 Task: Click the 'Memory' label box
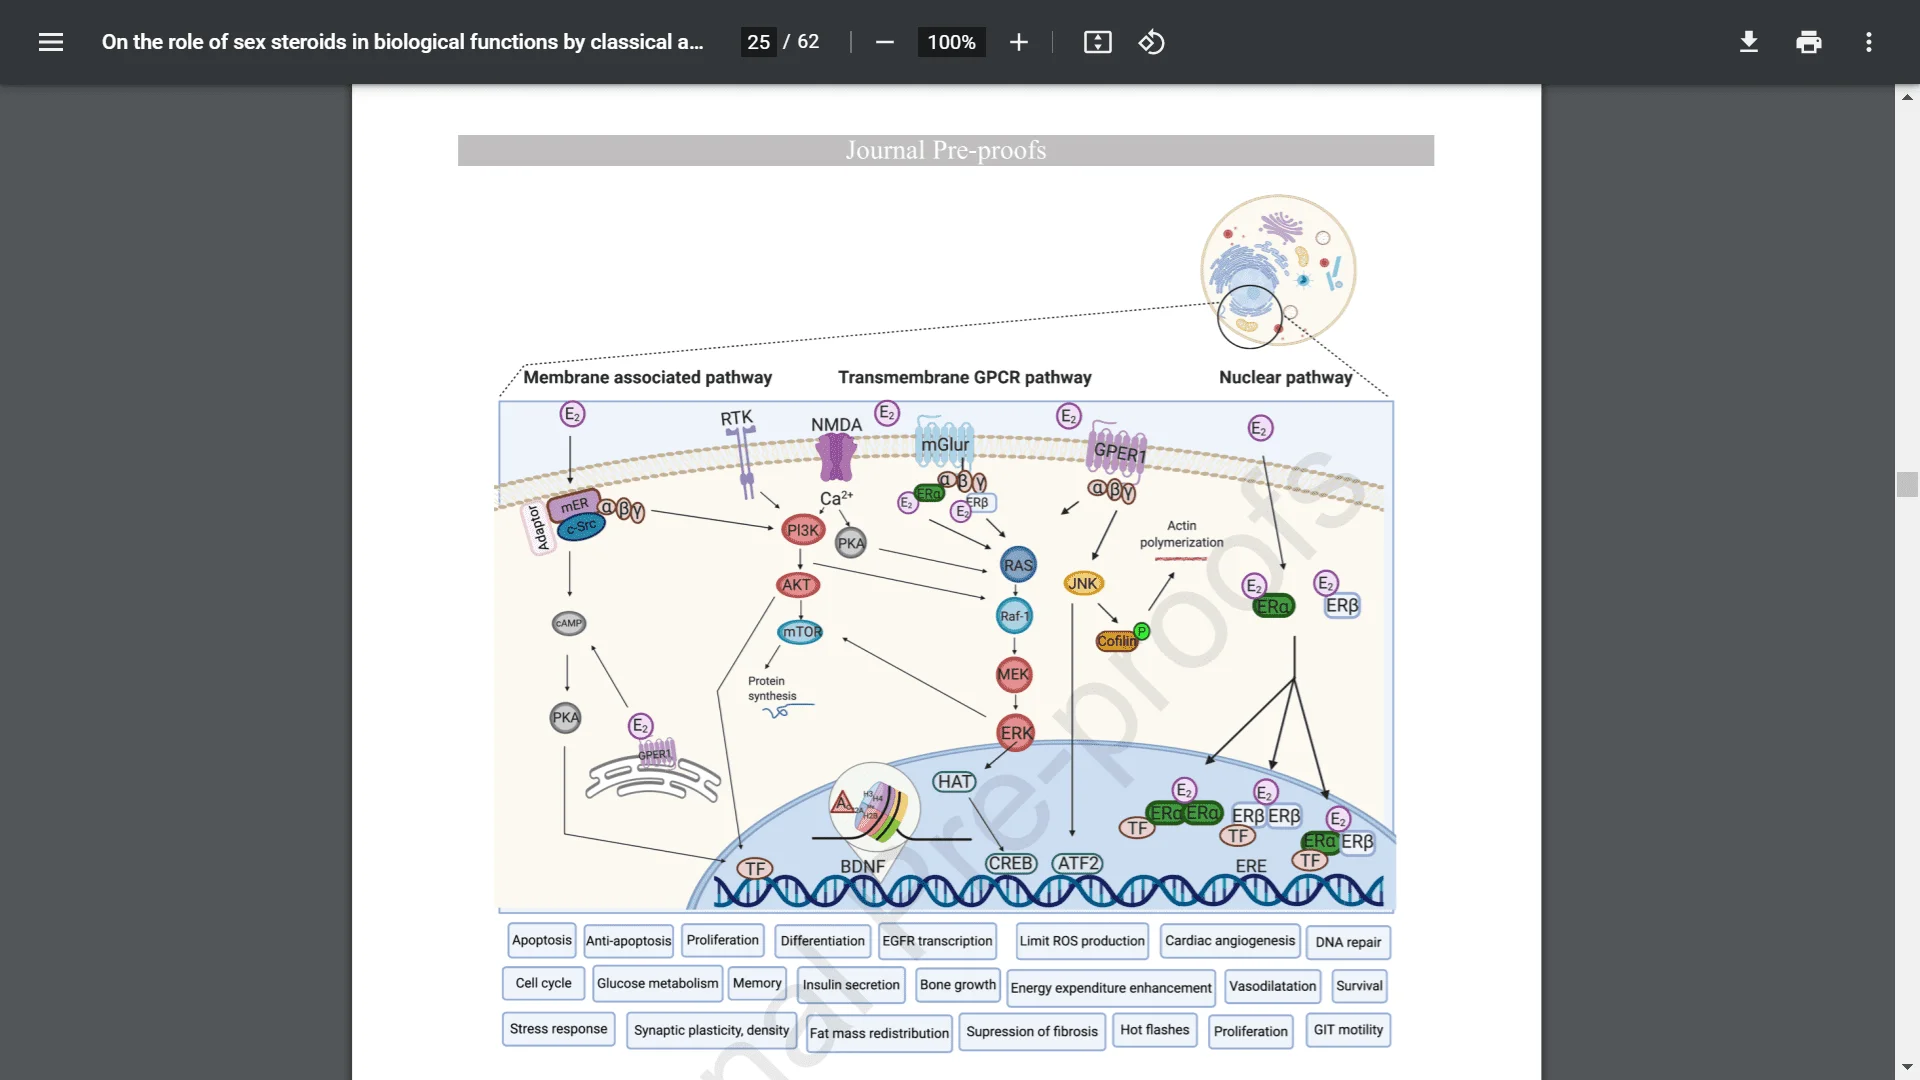point(757,983)
